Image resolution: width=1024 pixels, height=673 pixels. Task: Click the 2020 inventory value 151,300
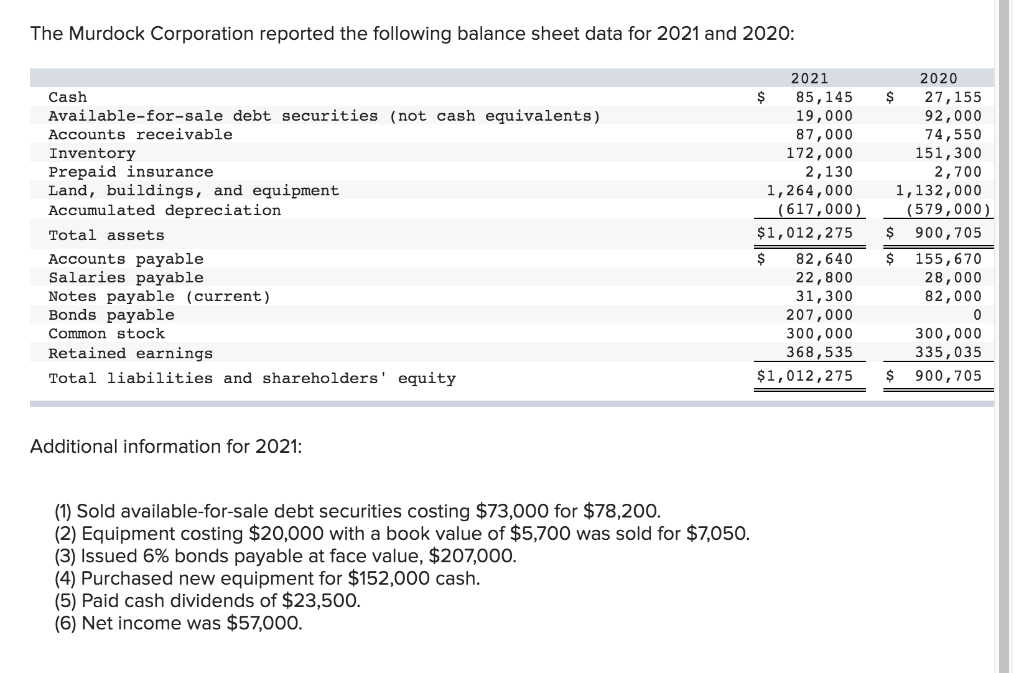point(948,153)
